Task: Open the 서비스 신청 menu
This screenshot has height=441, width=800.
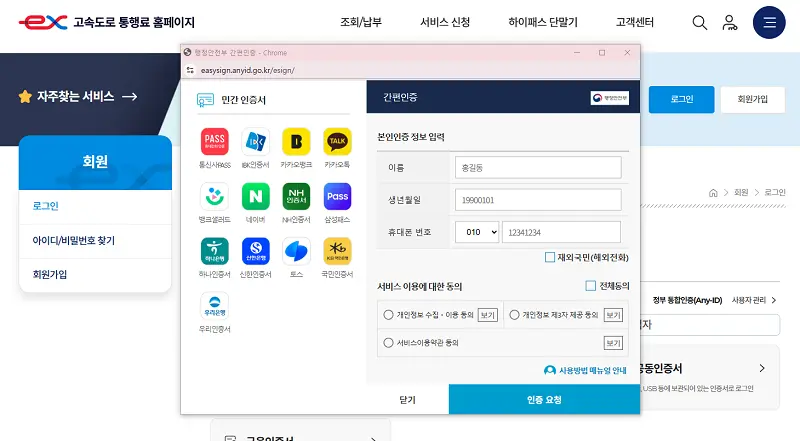Action: pyautogui.click(x=445, y=22)
